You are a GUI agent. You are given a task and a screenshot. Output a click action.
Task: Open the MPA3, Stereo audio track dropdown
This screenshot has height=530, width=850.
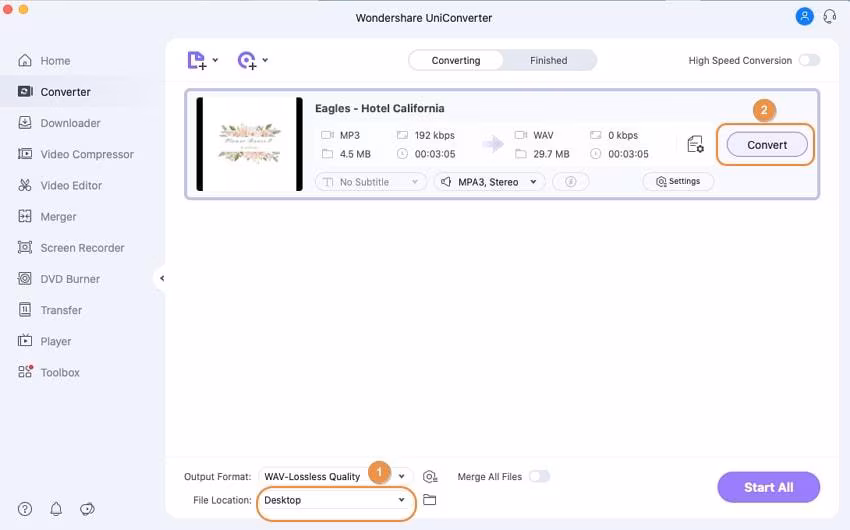[490, 182]
